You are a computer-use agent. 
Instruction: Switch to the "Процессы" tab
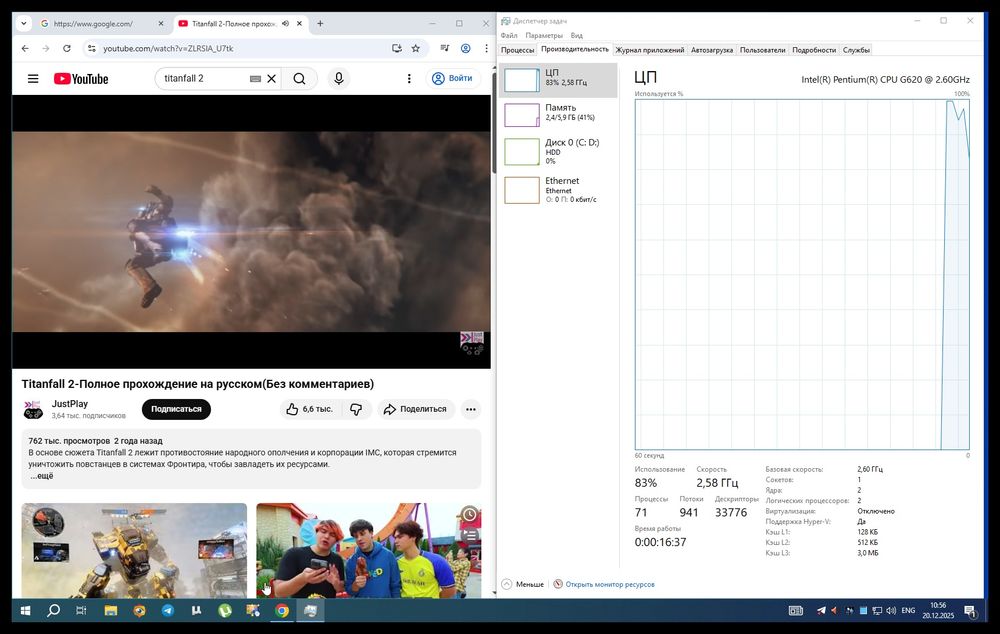(517, 50)
